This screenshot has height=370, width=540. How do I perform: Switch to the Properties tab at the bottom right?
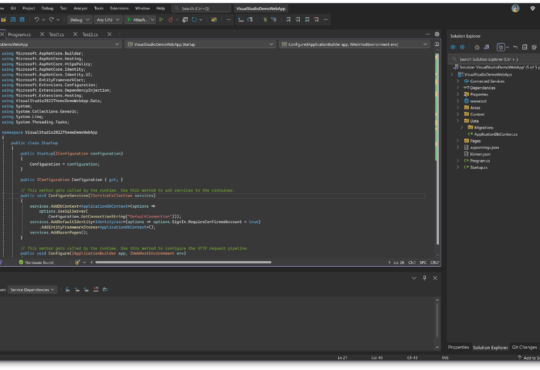[458, 347]
